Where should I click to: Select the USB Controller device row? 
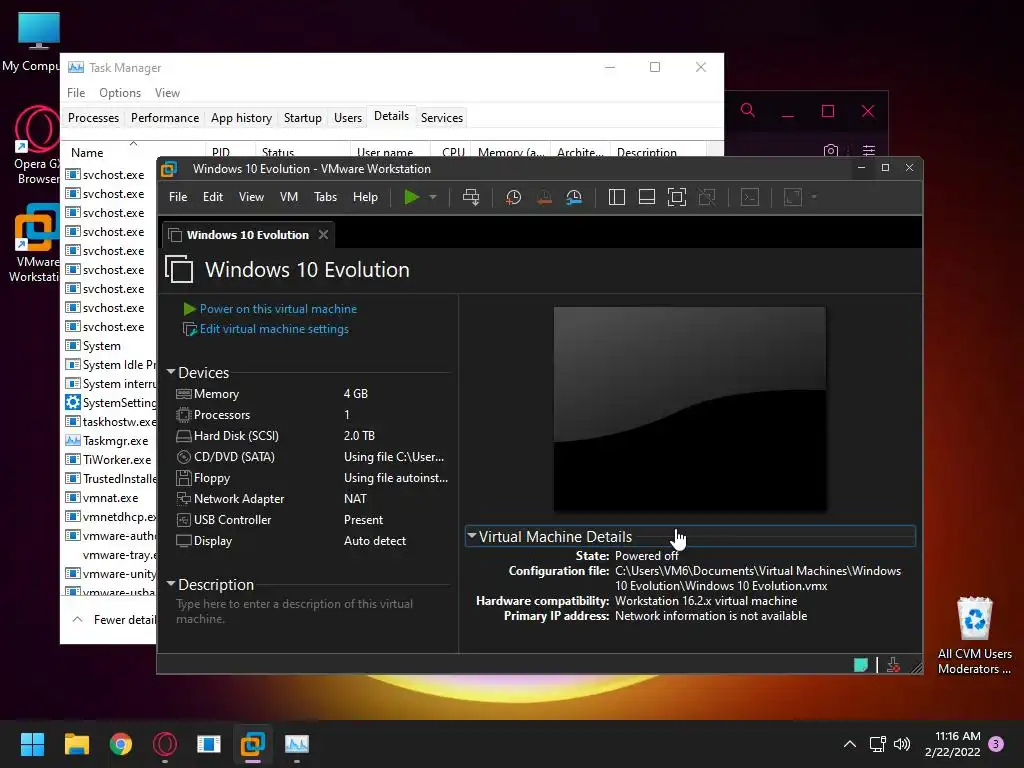312,520
